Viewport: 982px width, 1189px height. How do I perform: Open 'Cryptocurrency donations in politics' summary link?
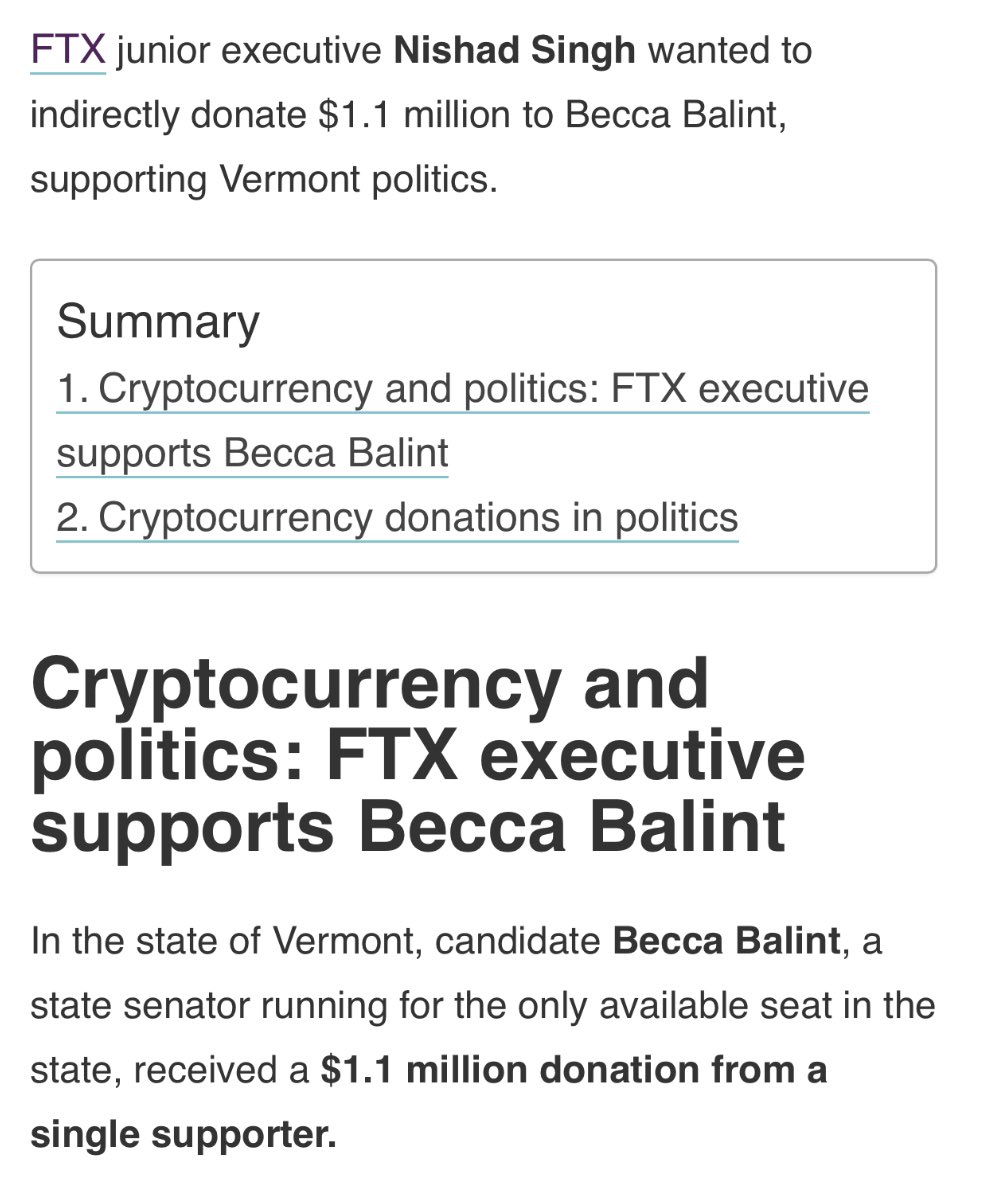(x=397, y=518)
